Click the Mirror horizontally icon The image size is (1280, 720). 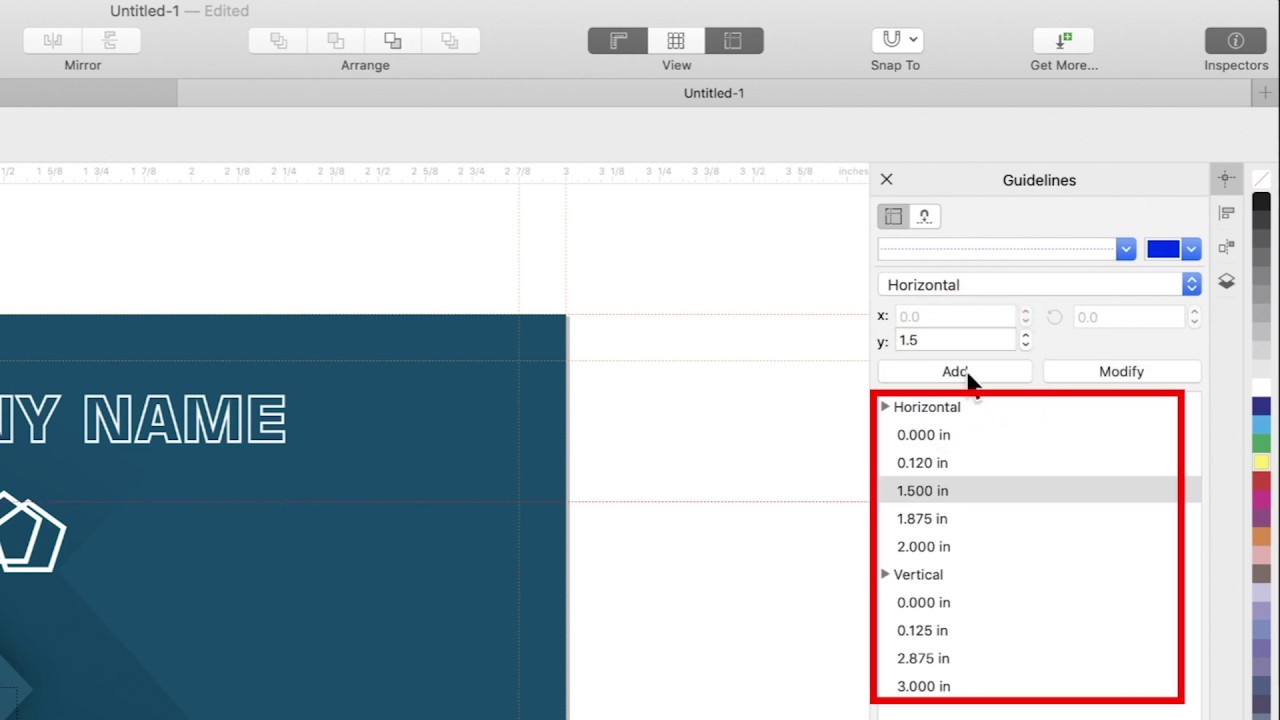coord(53,40)
